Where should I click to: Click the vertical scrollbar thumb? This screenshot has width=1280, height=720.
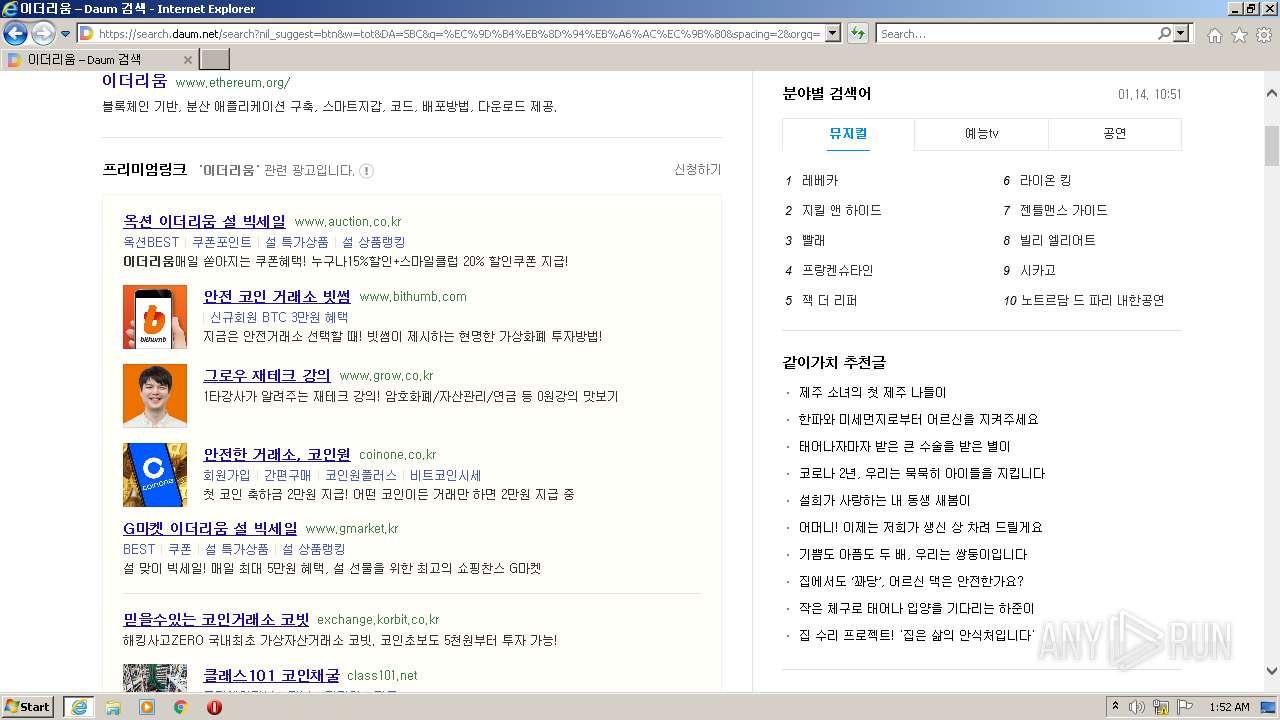point(1272,146)
